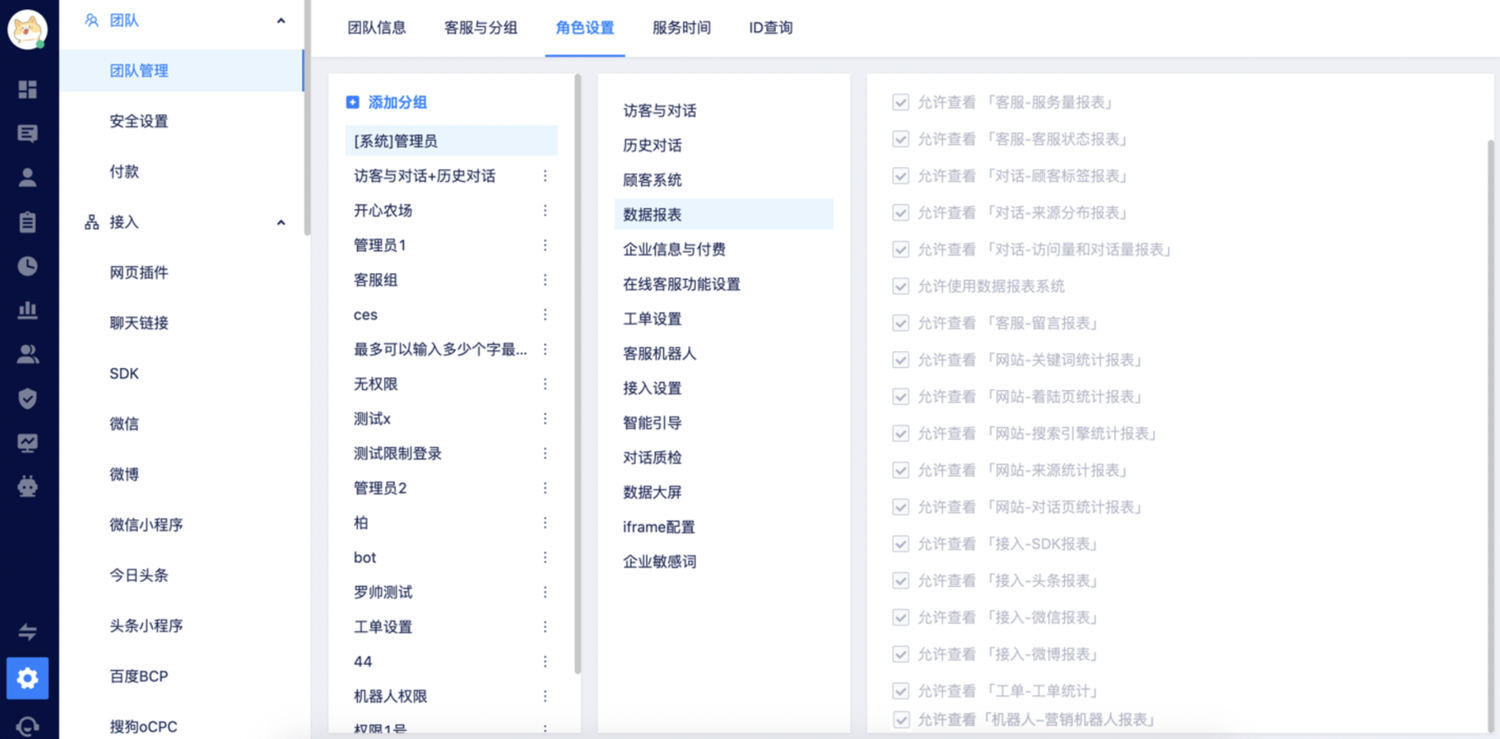Image resolution: width=1500 pixels, height=739 pixels.
Task: Toggle checkbox 允许查看「客服-服务量报表」
Action: click(901, 102)
